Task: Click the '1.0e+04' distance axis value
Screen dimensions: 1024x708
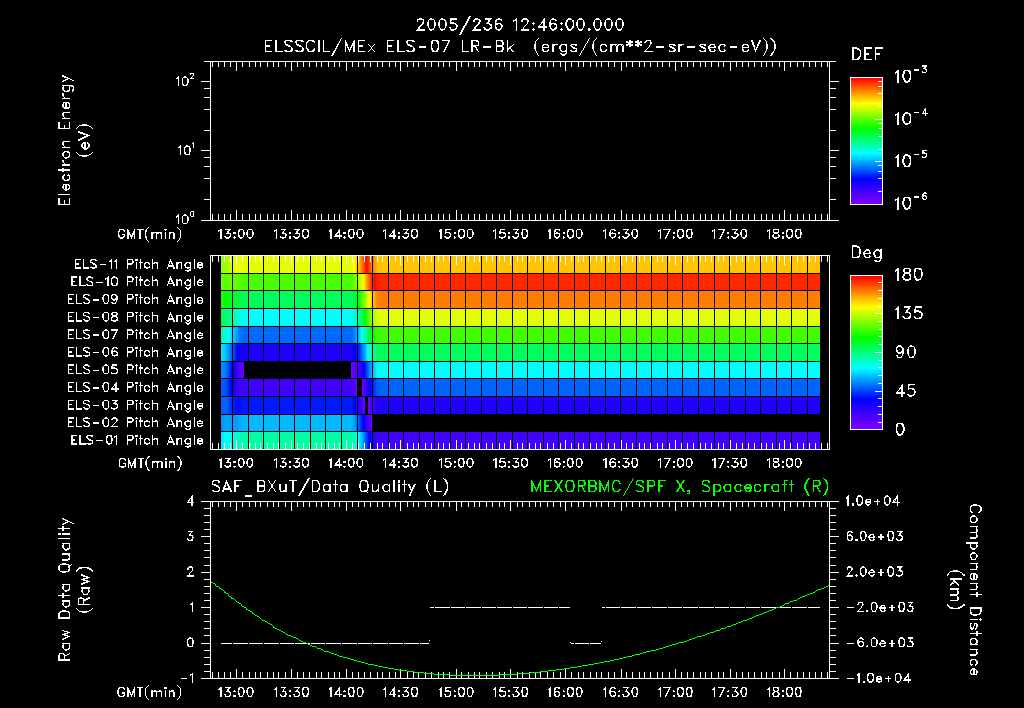Action: pos(872,501)
